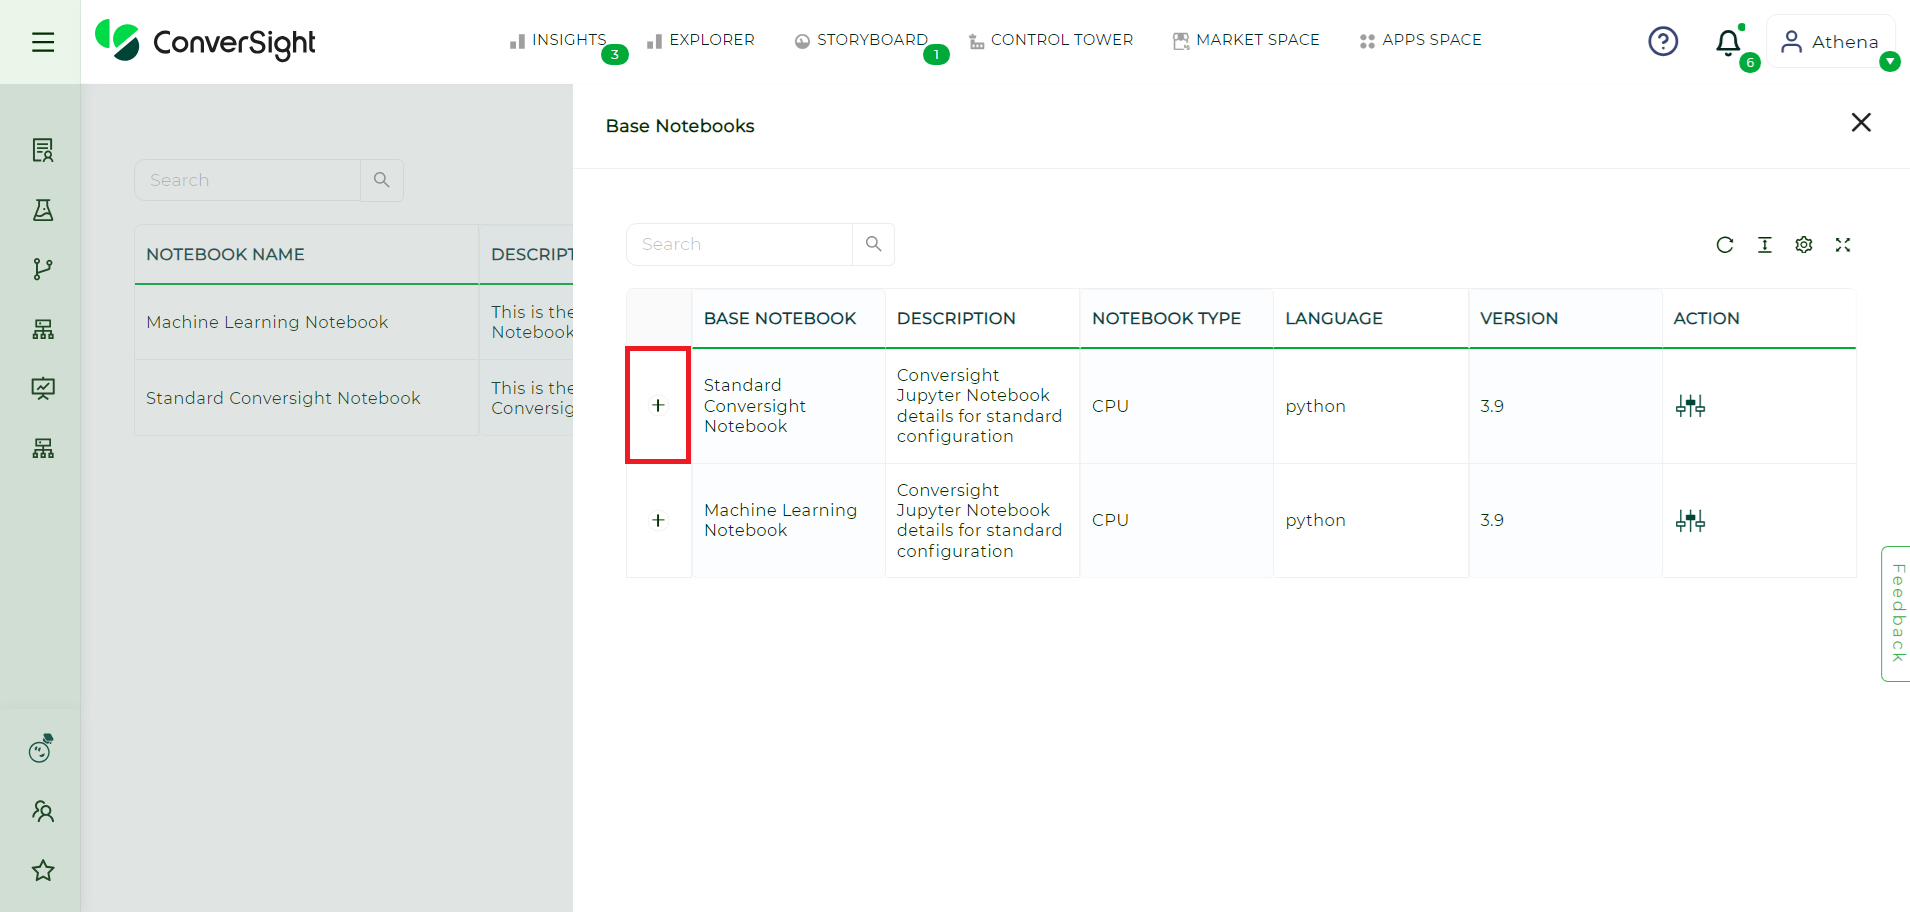1910x912 pixels.
Task: Open the git branch sidebar icon
Action: (42, 269)
